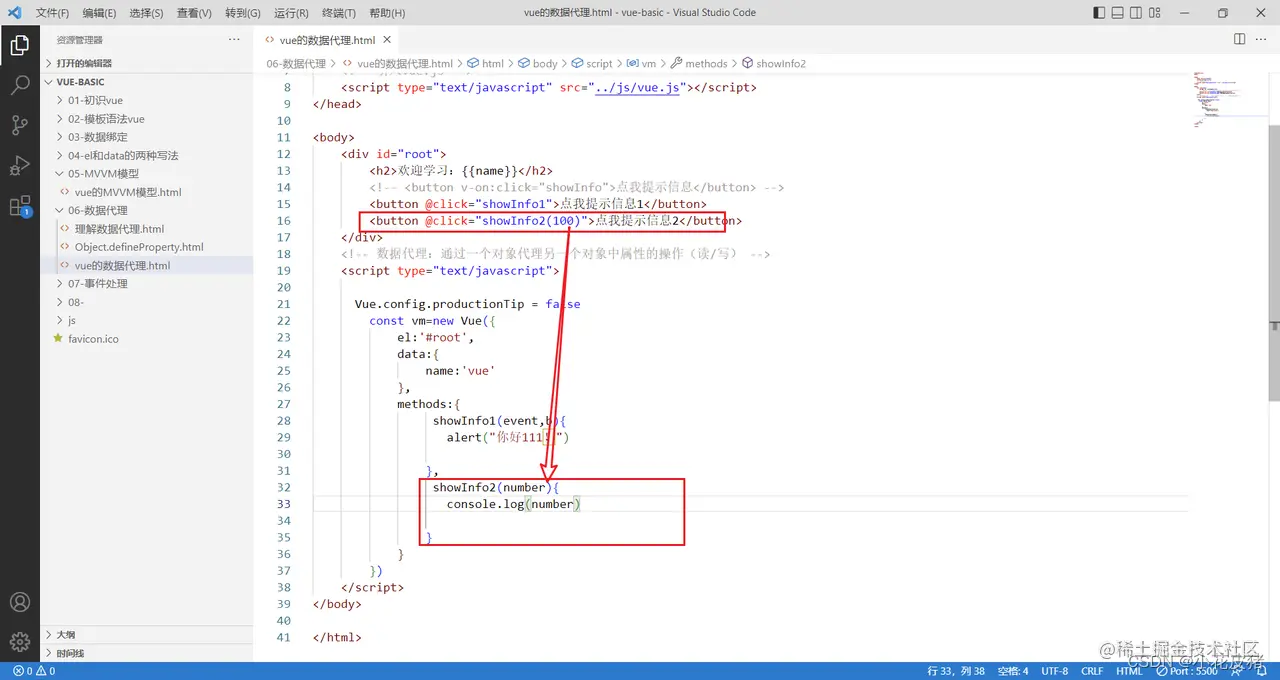Open the 编辑(E) menu
The image size is (1280, 680).
(x=99, y=13)
